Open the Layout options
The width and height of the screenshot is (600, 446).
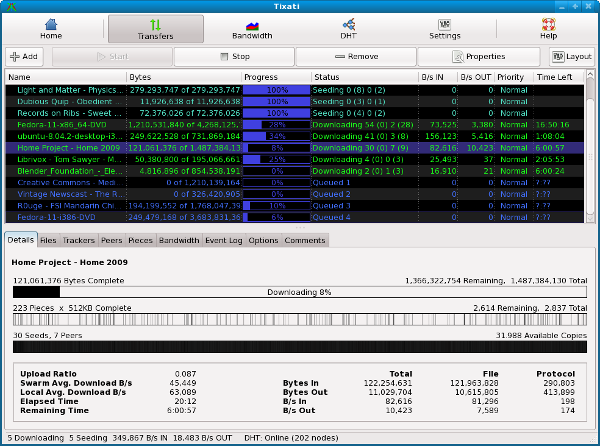click(x=572, y=57)
